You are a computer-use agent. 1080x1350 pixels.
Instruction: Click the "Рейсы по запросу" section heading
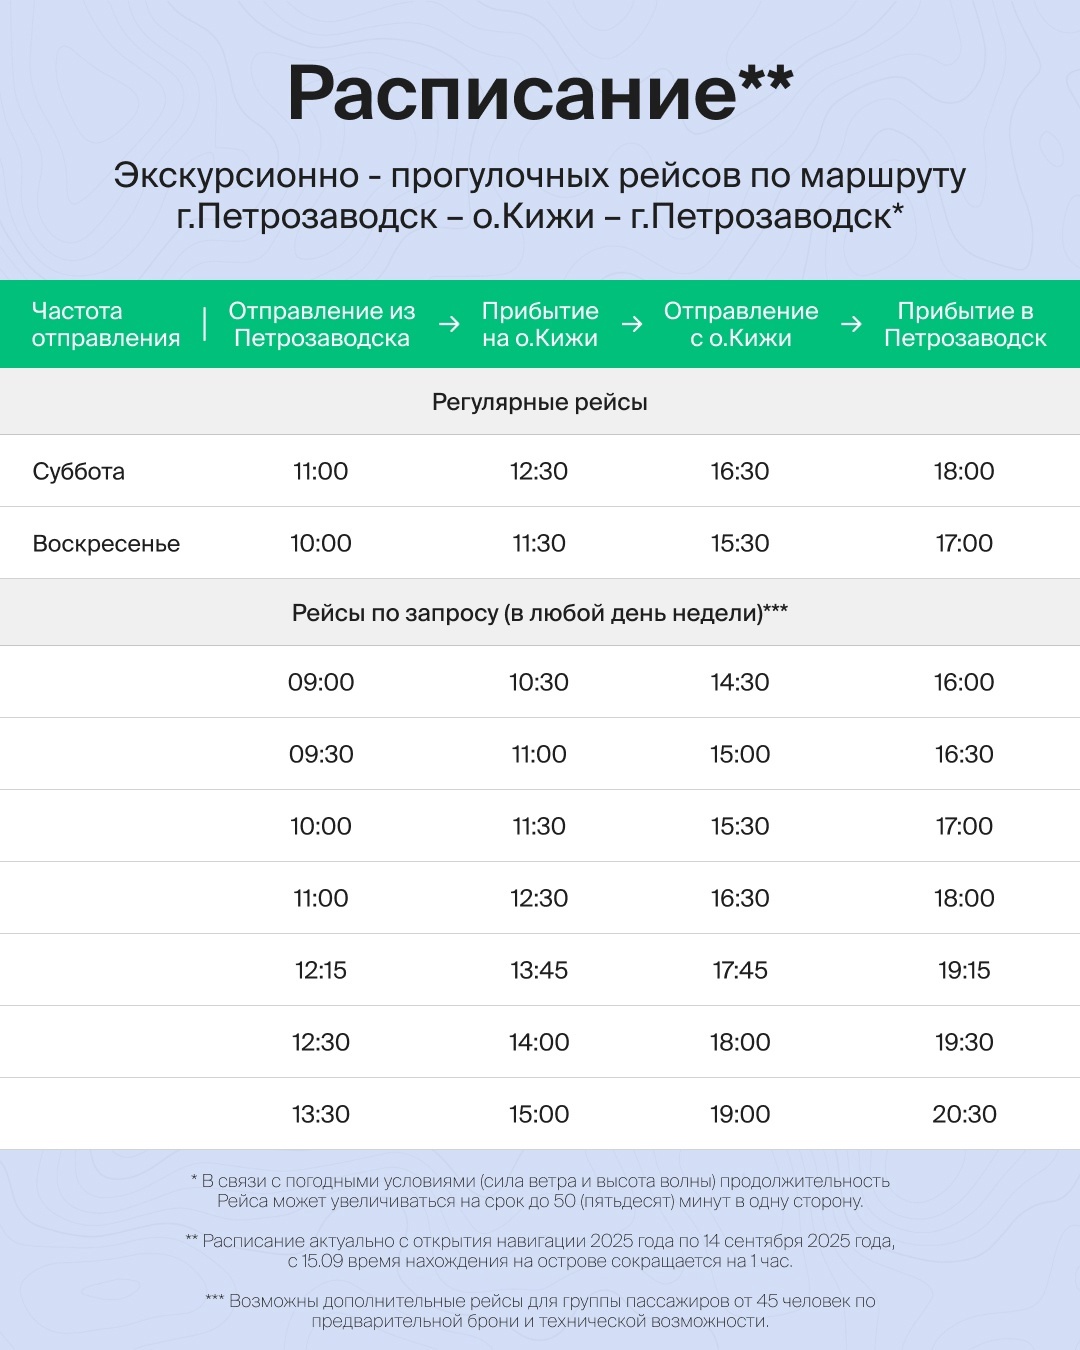point(540,613)
